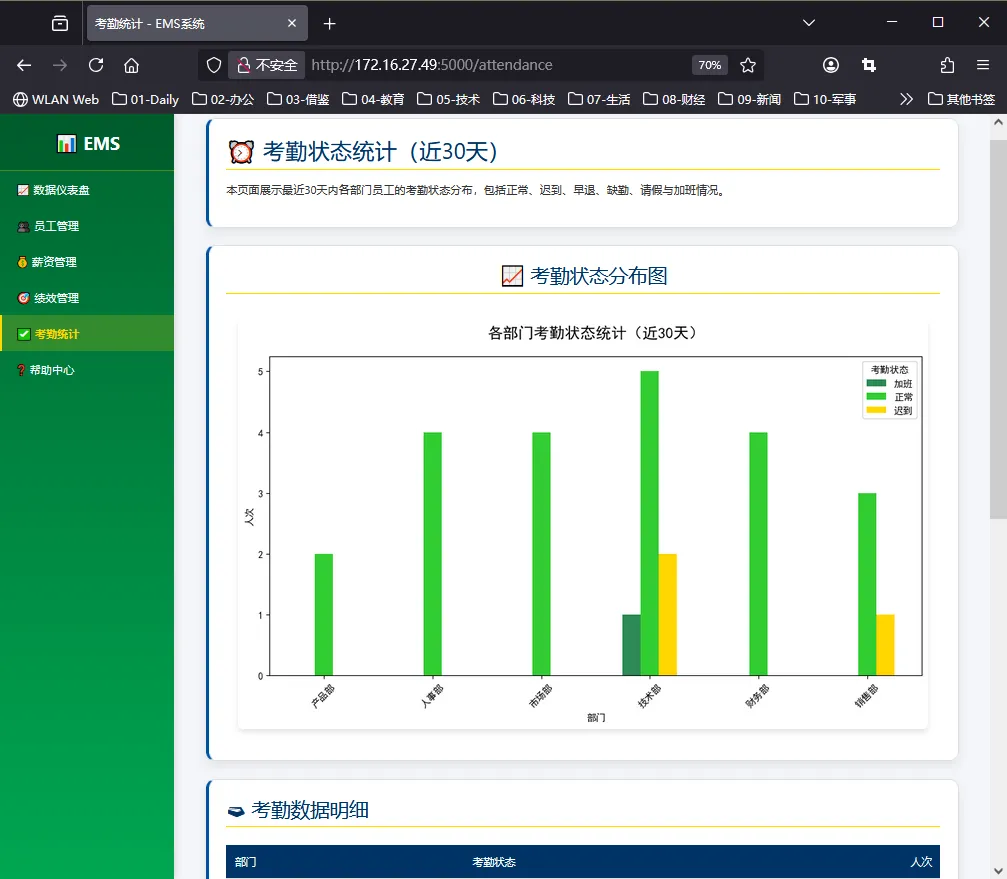The height and width of the screenshot is (879, 1007).
Task: Click the EMS logo chart icon
Action: pos(67,144)
